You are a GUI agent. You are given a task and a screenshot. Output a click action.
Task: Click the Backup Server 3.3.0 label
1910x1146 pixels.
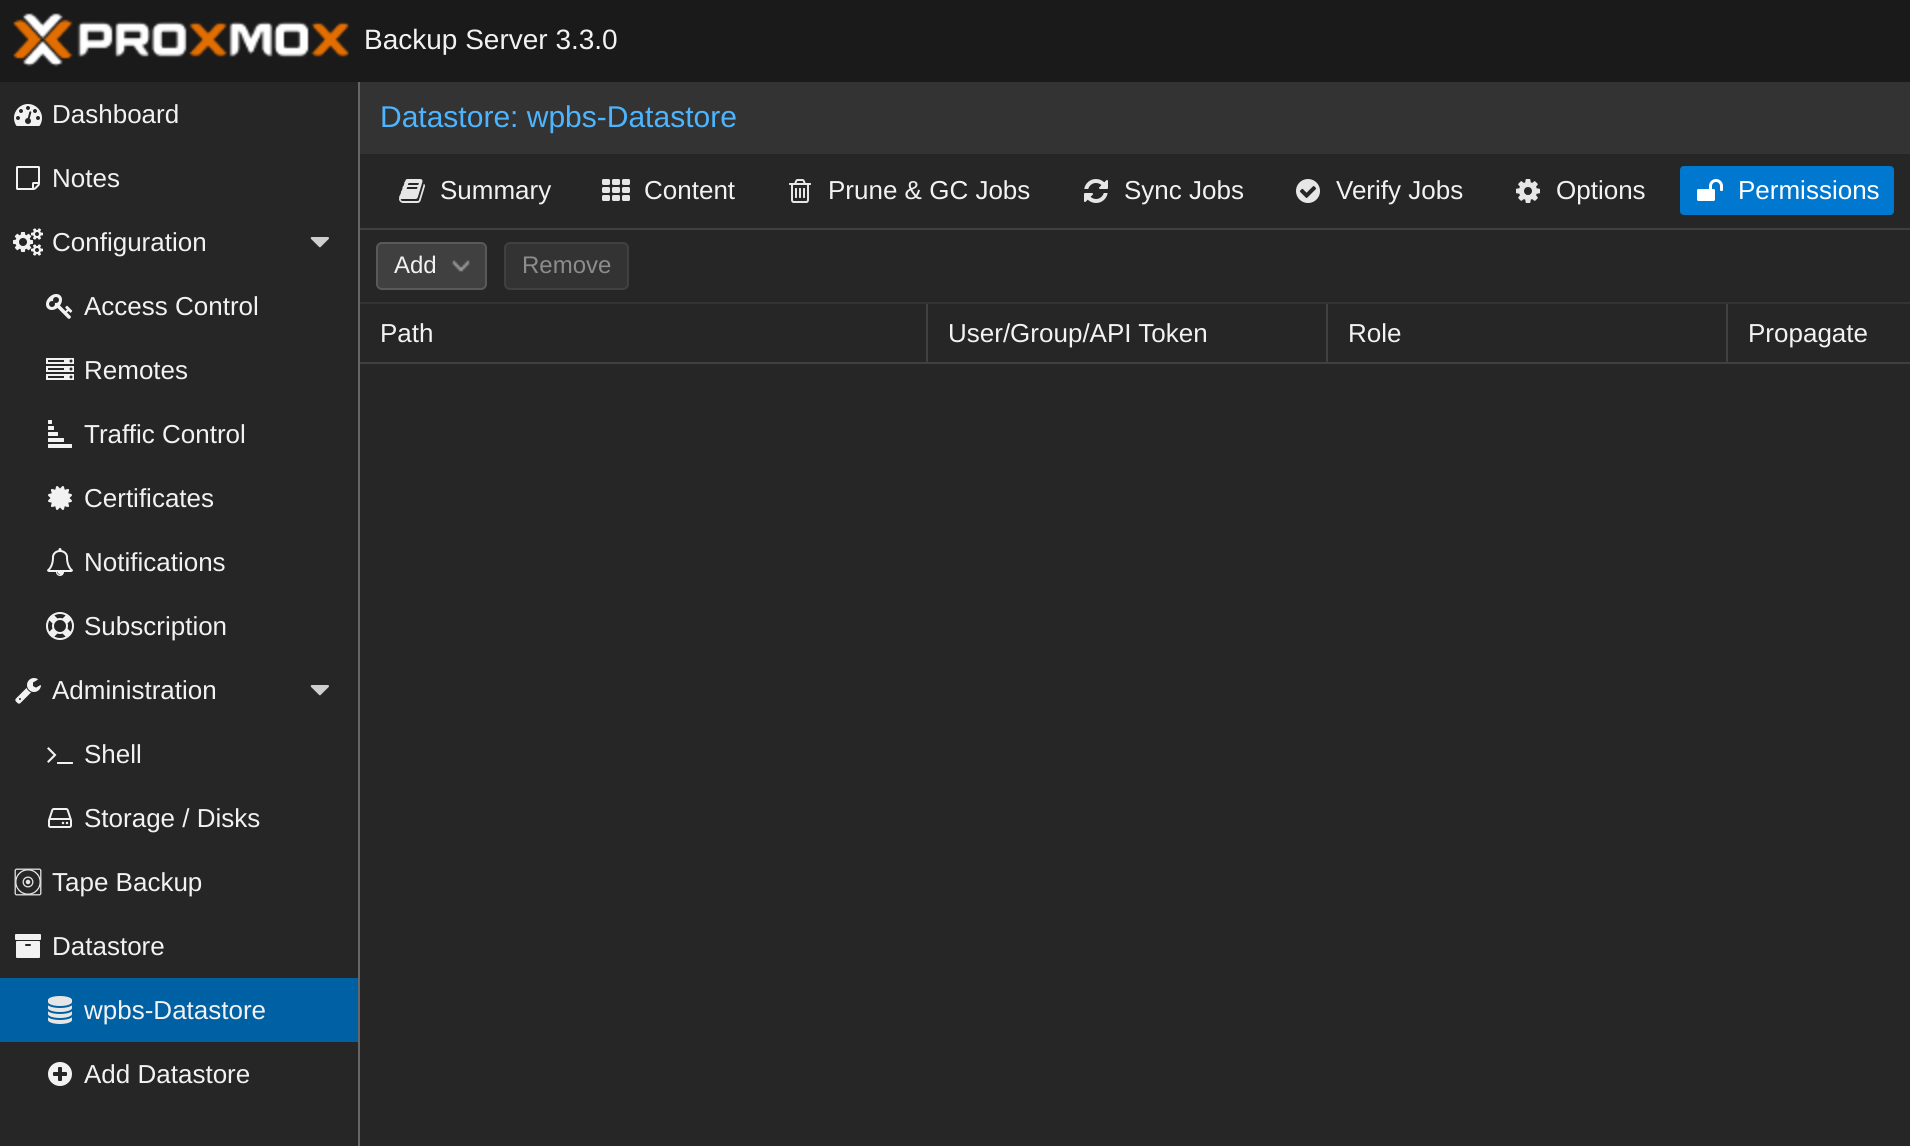pos(490,40)
